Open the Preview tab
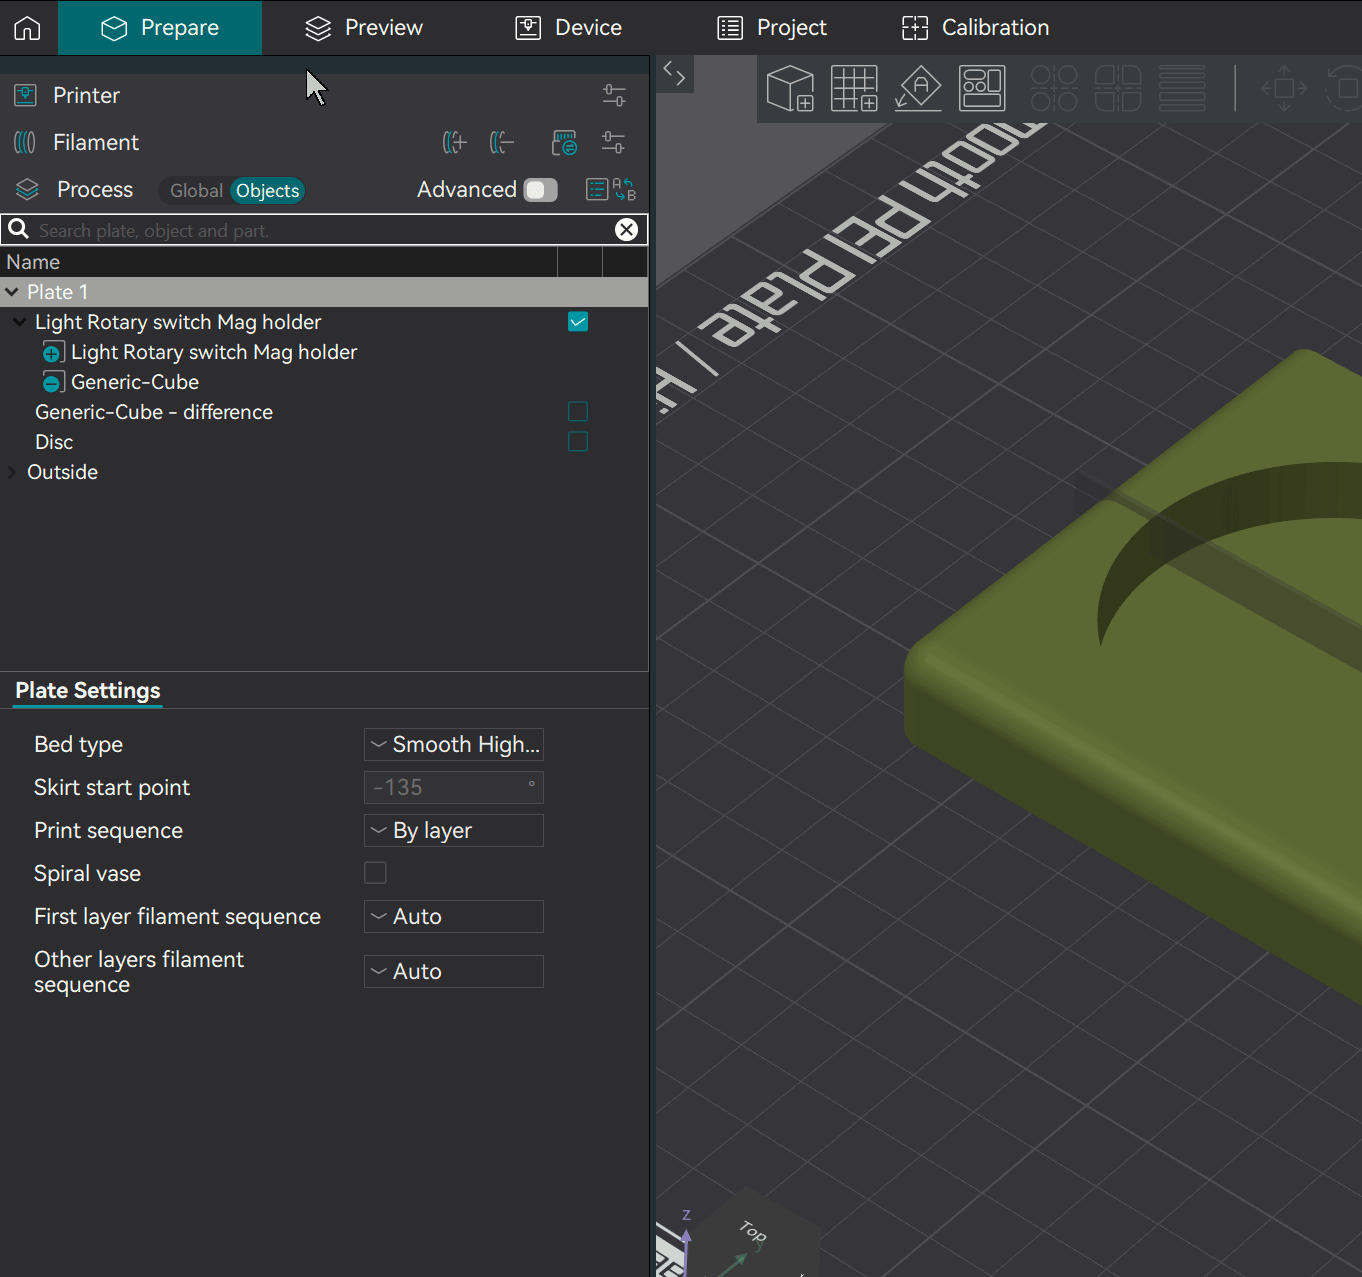Viewport: 1362px width, 1277px height. (364, 28)
